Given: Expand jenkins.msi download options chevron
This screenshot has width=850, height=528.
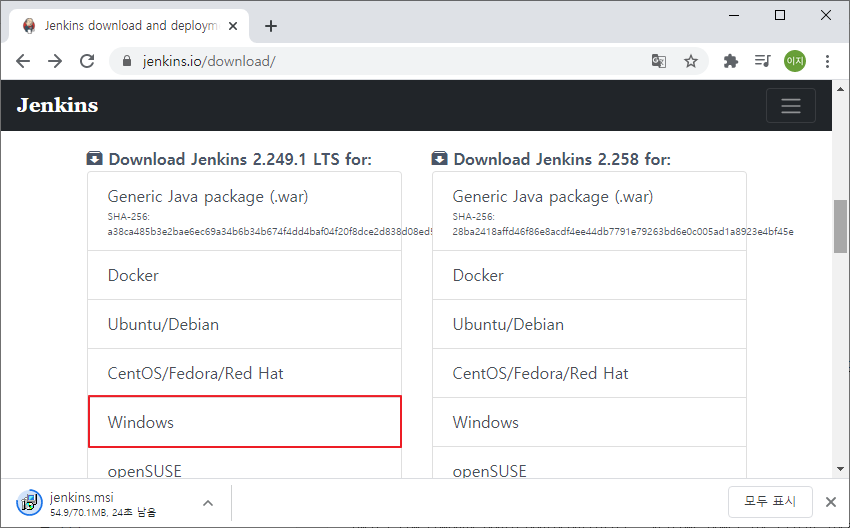Looking at the screenshot, I should tap(208, 503).
